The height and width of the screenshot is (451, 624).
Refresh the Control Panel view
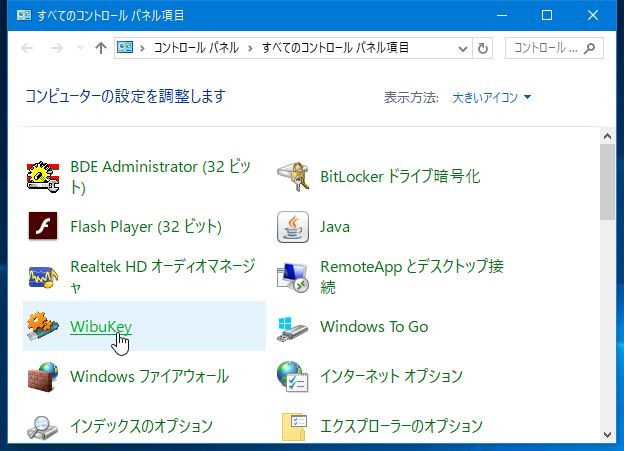483,49
